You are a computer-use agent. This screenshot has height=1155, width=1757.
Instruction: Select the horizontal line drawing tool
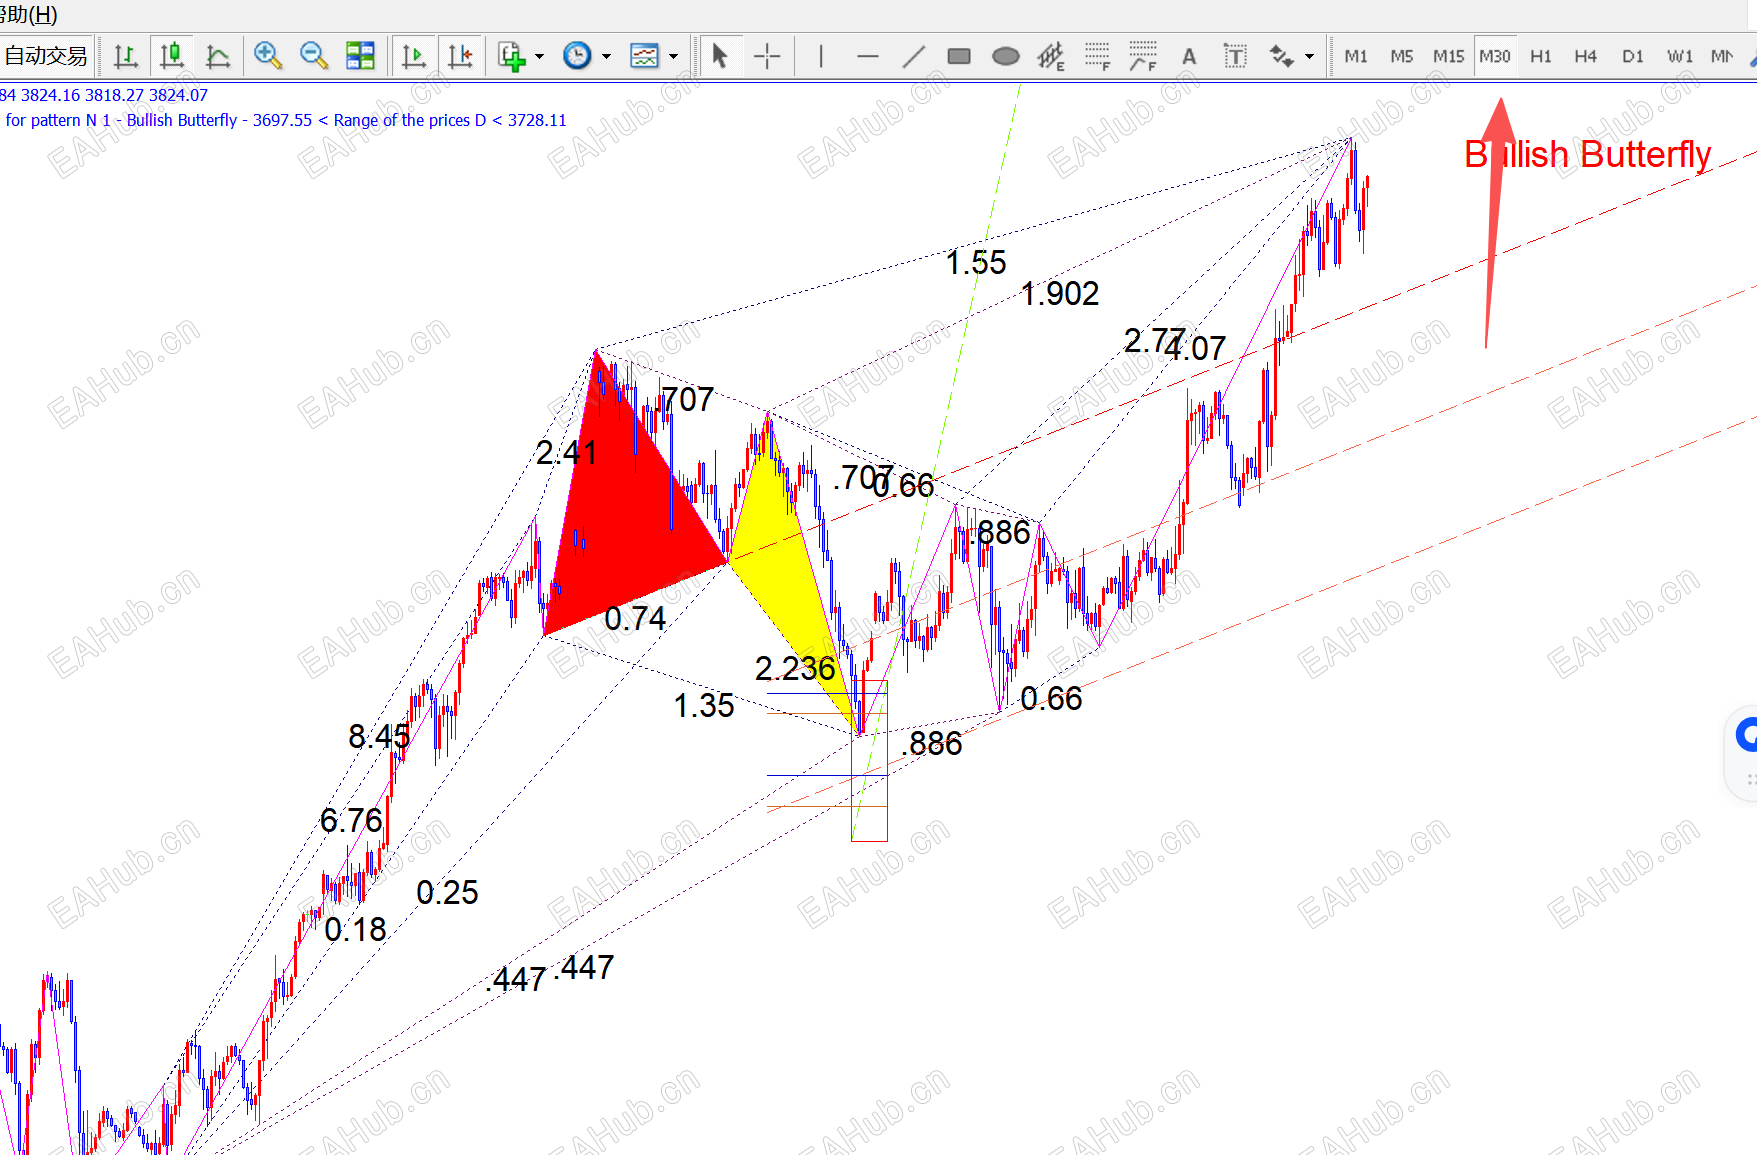click(x=867, y=56)
